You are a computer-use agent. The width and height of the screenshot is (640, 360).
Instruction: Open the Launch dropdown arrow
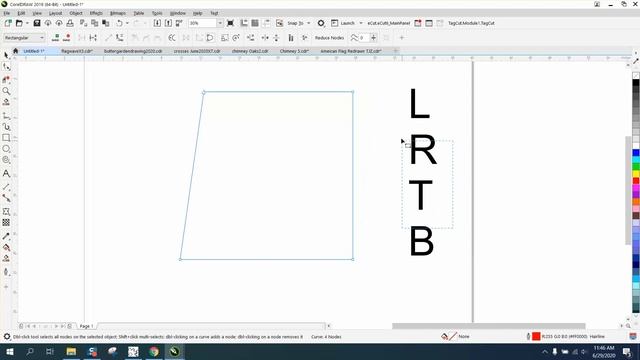click(361, 23)
